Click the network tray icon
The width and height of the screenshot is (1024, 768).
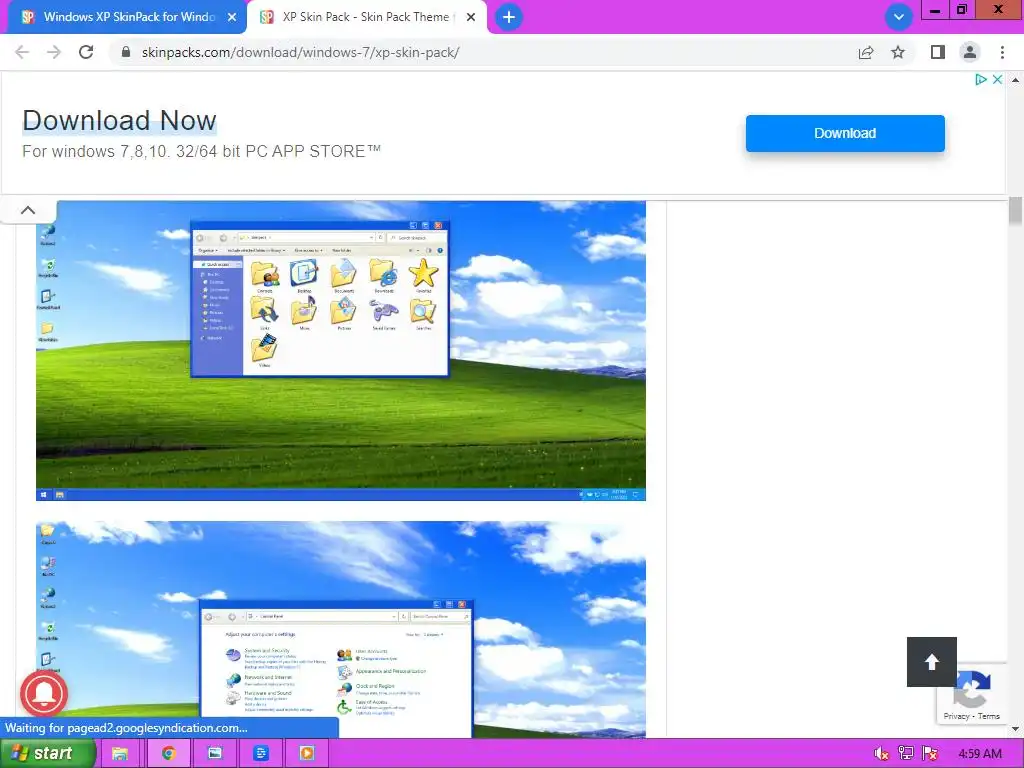tap(906, 754)
